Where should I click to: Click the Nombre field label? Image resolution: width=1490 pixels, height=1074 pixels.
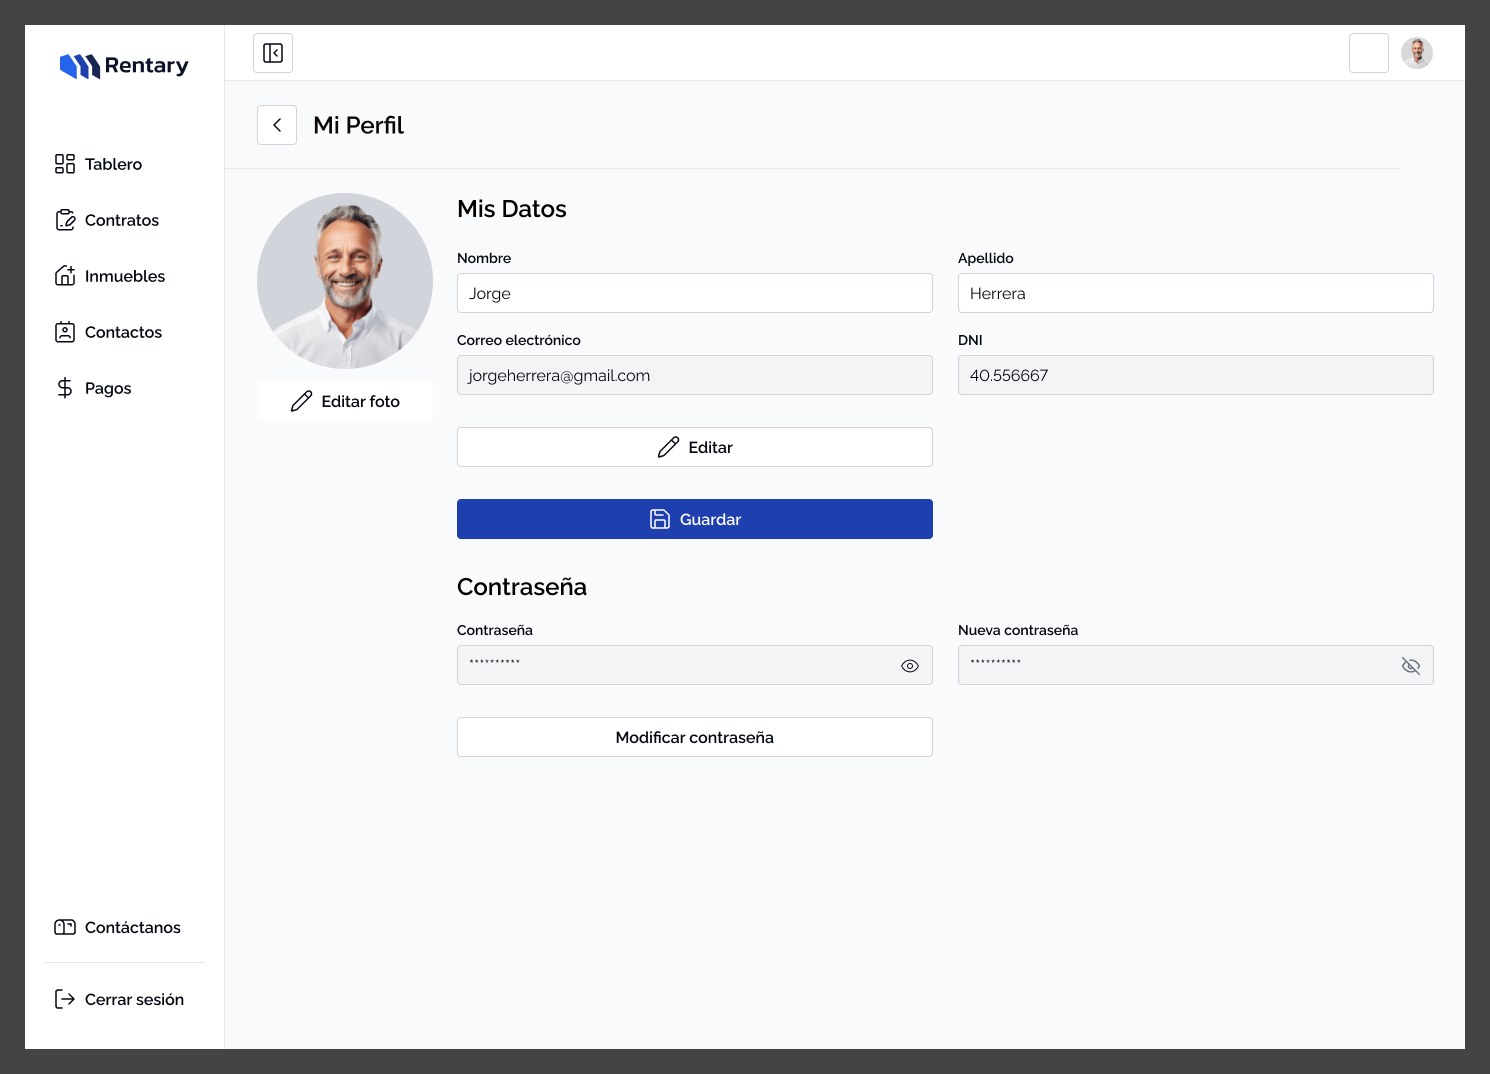(x=484, y=258)
